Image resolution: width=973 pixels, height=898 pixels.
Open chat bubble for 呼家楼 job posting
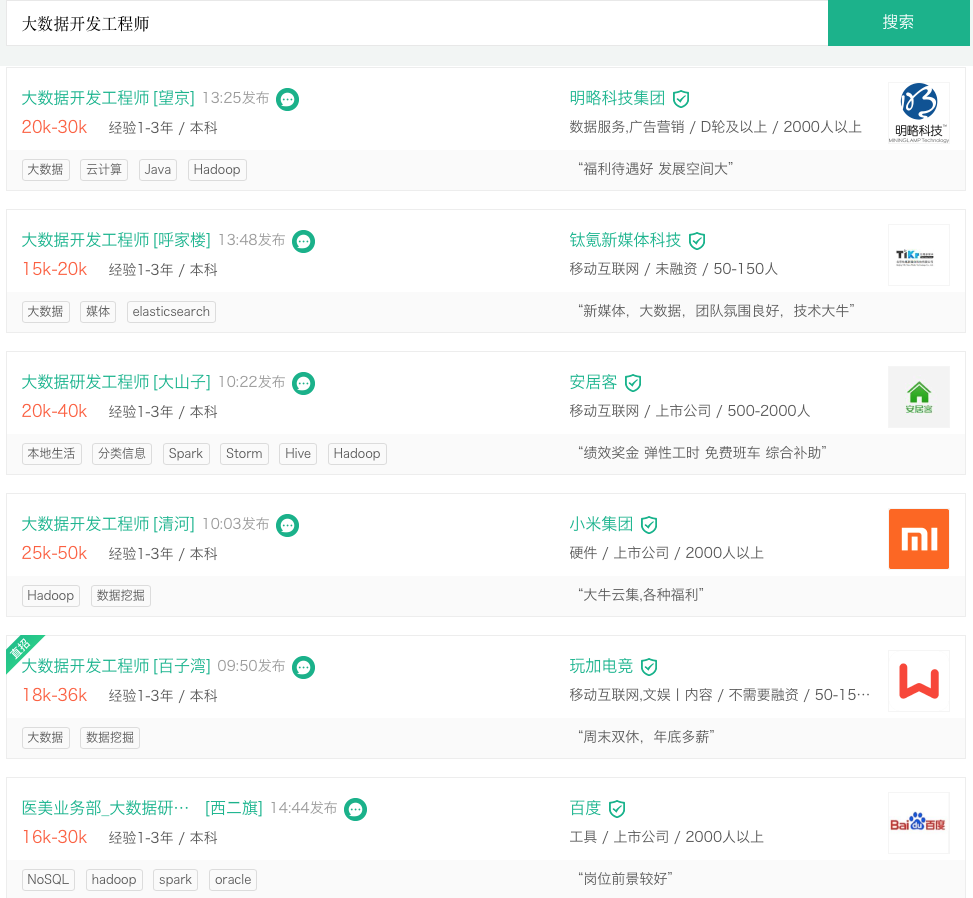click(x=303, y=241)
